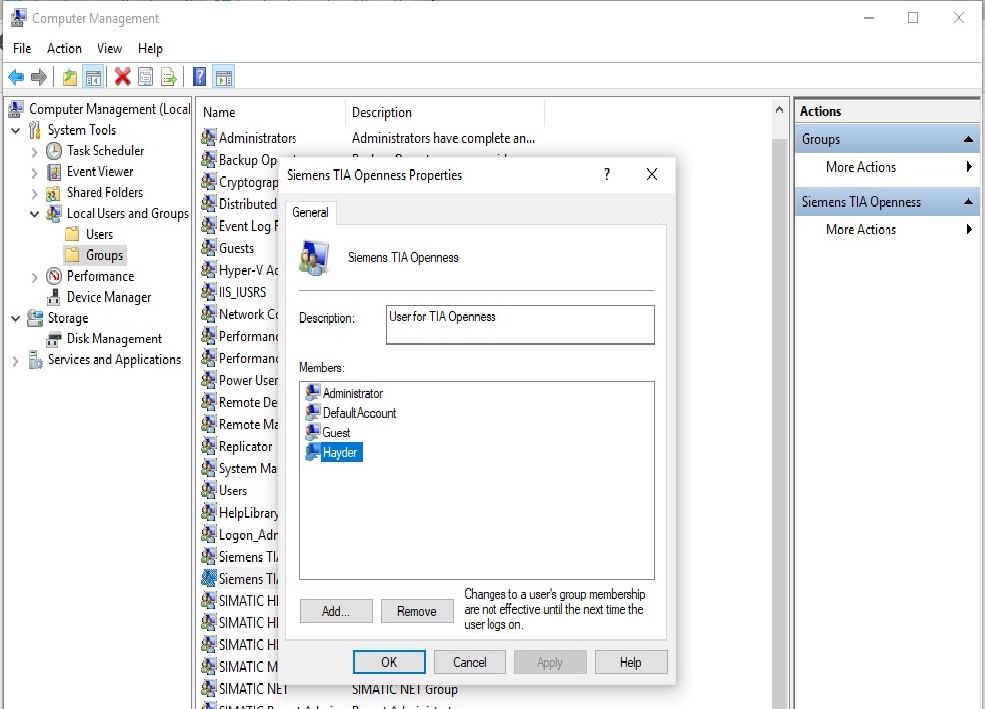Click the Name column header
This screenshot has height=709, width=985.
coord(271,112)
